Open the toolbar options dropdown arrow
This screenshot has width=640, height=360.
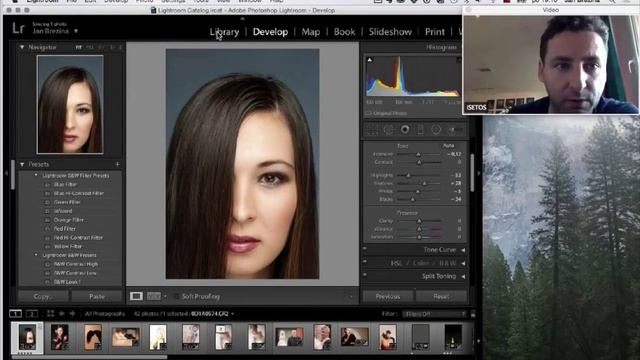coord(351,297)
